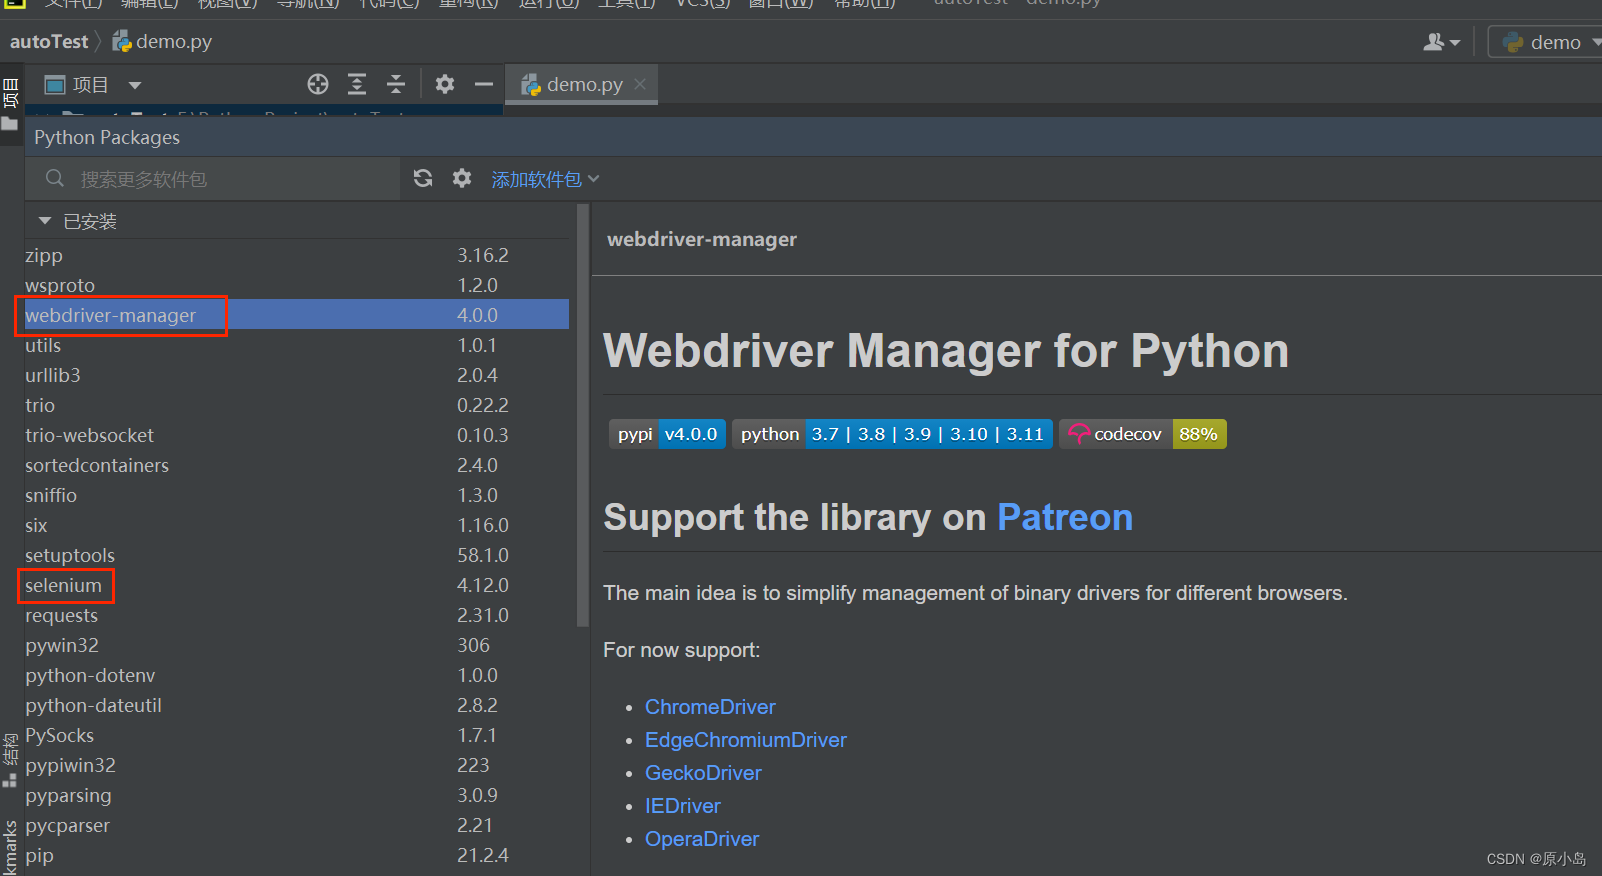The width and height of the screenshot is (1602, 876).
Task: Open Python Packages settings gear icon
Action: pos(462,178)
